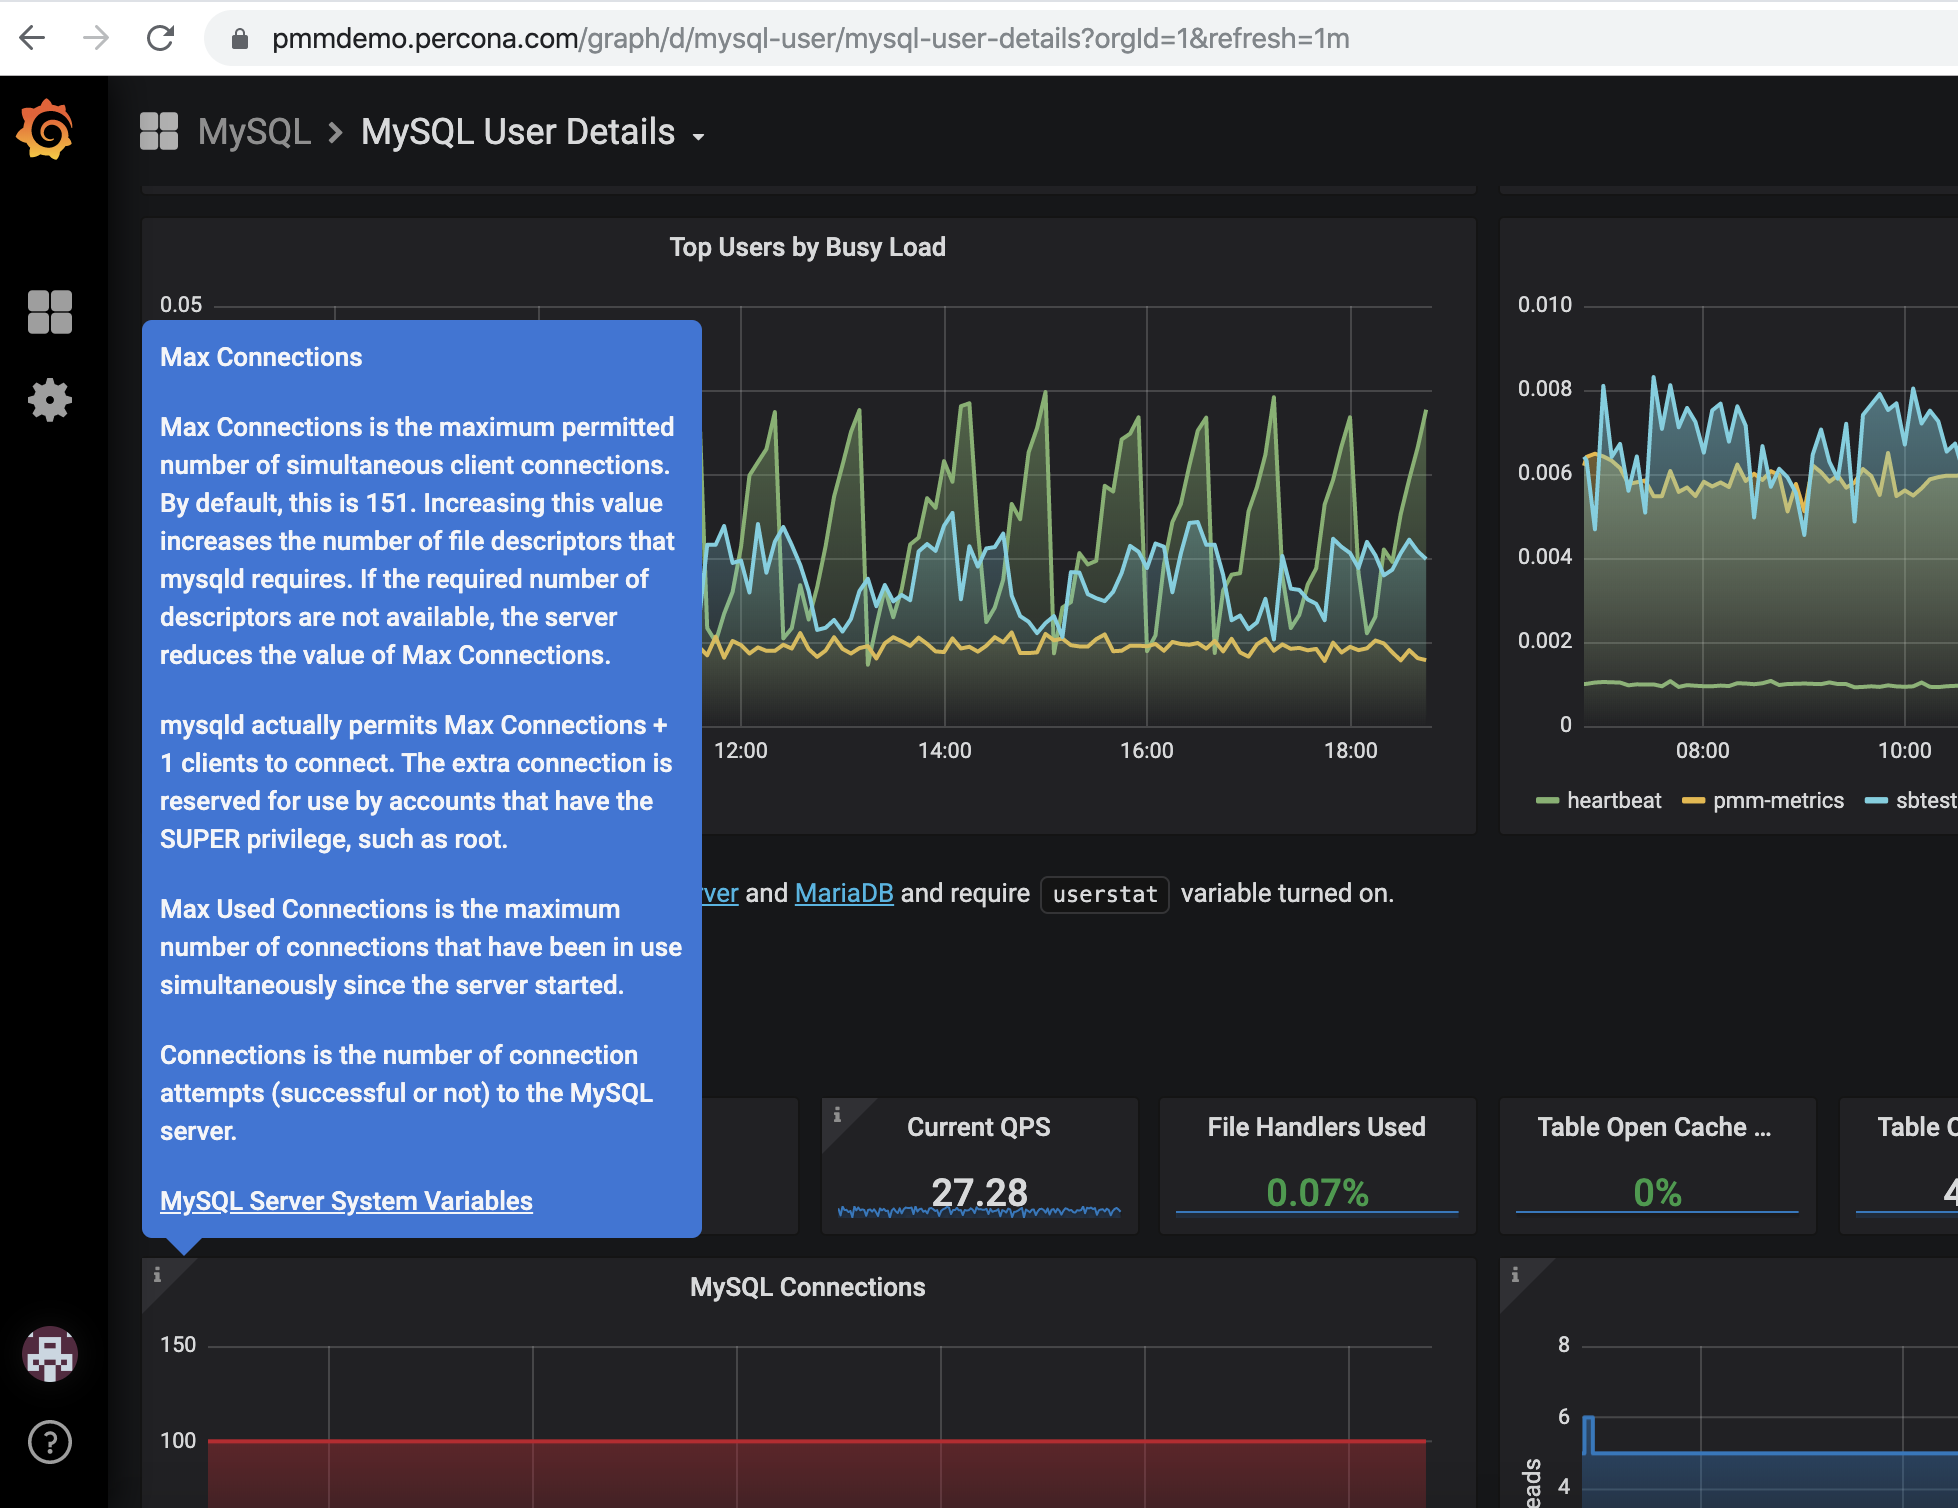Open Configuration gear in the sidebar
1958x1508 pixels.
coord(50,400)
